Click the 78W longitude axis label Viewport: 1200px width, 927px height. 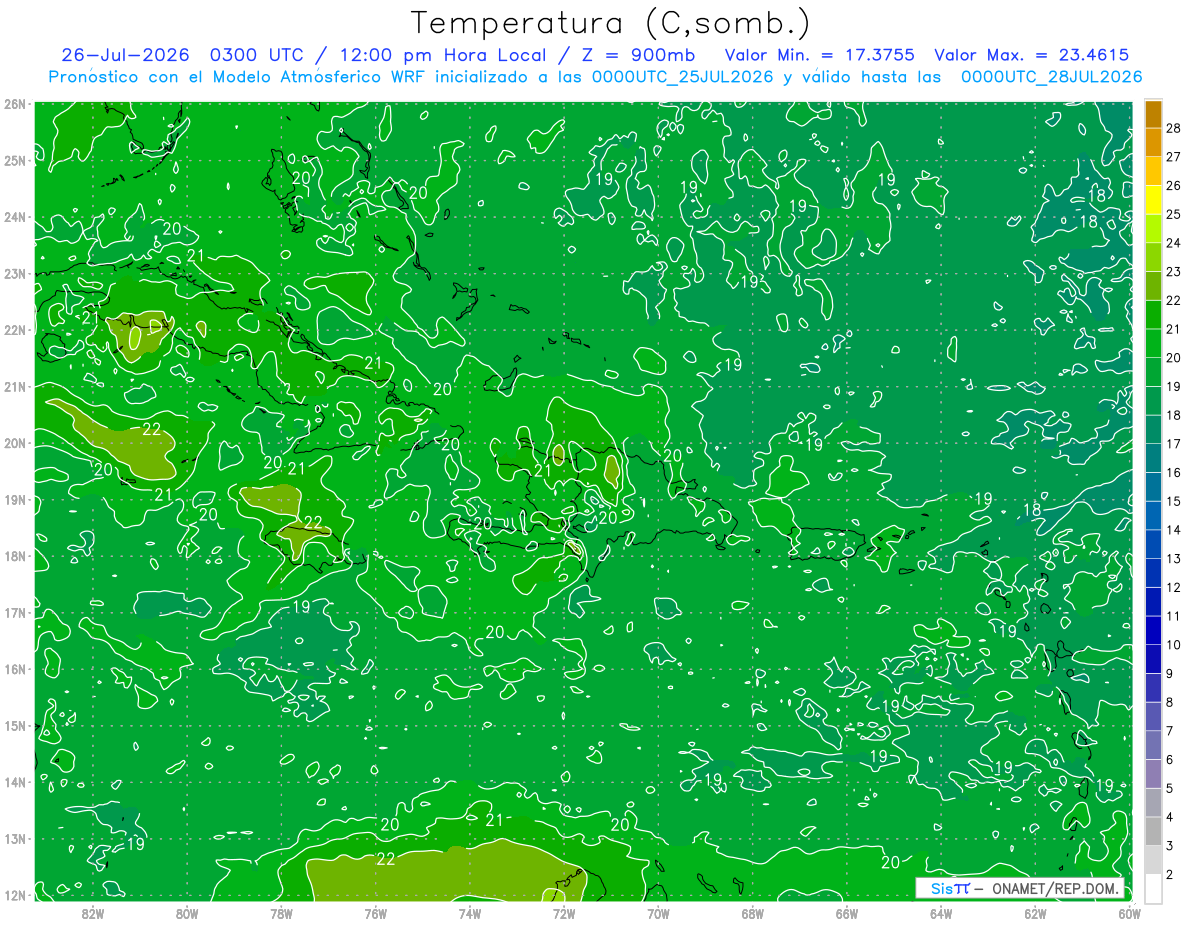click(x=281, y=913)
